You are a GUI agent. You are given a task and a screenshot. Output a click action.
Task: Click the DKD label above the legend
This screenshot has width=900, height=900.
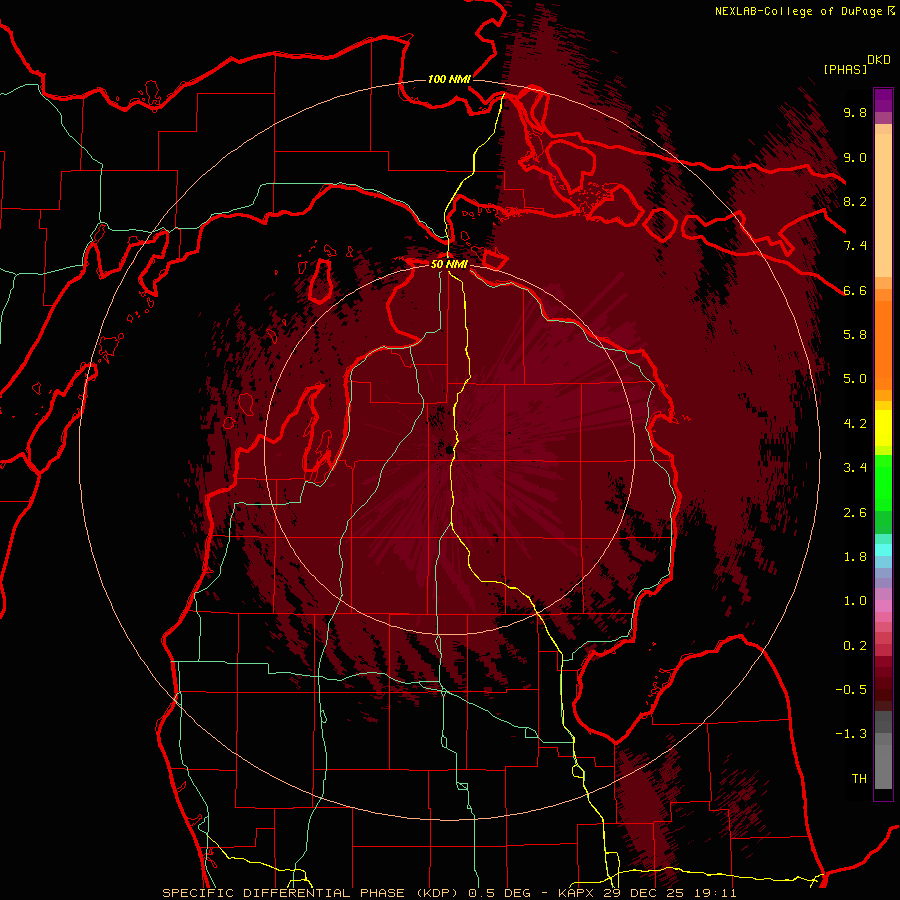coord(879,60)
